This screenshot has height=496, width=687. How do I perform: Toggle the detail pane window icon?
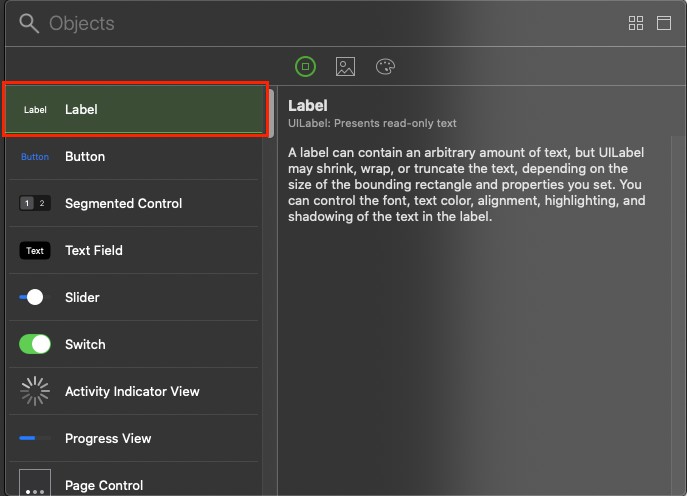[x=663, y=23]
